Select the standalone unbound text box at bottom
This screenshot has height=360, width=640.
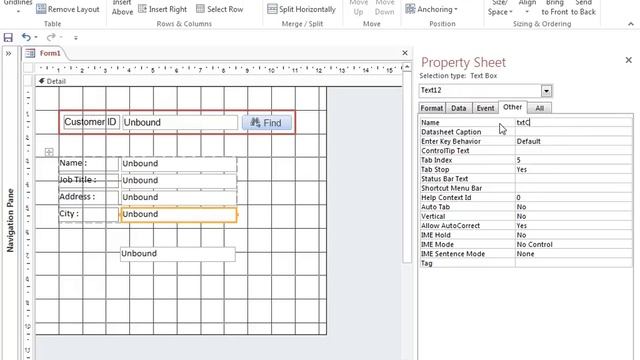(x=178, y=254)
